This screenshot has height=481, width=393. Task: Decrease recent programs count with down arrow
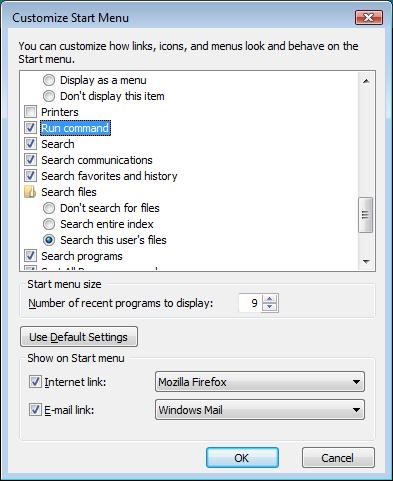point(269,307)
